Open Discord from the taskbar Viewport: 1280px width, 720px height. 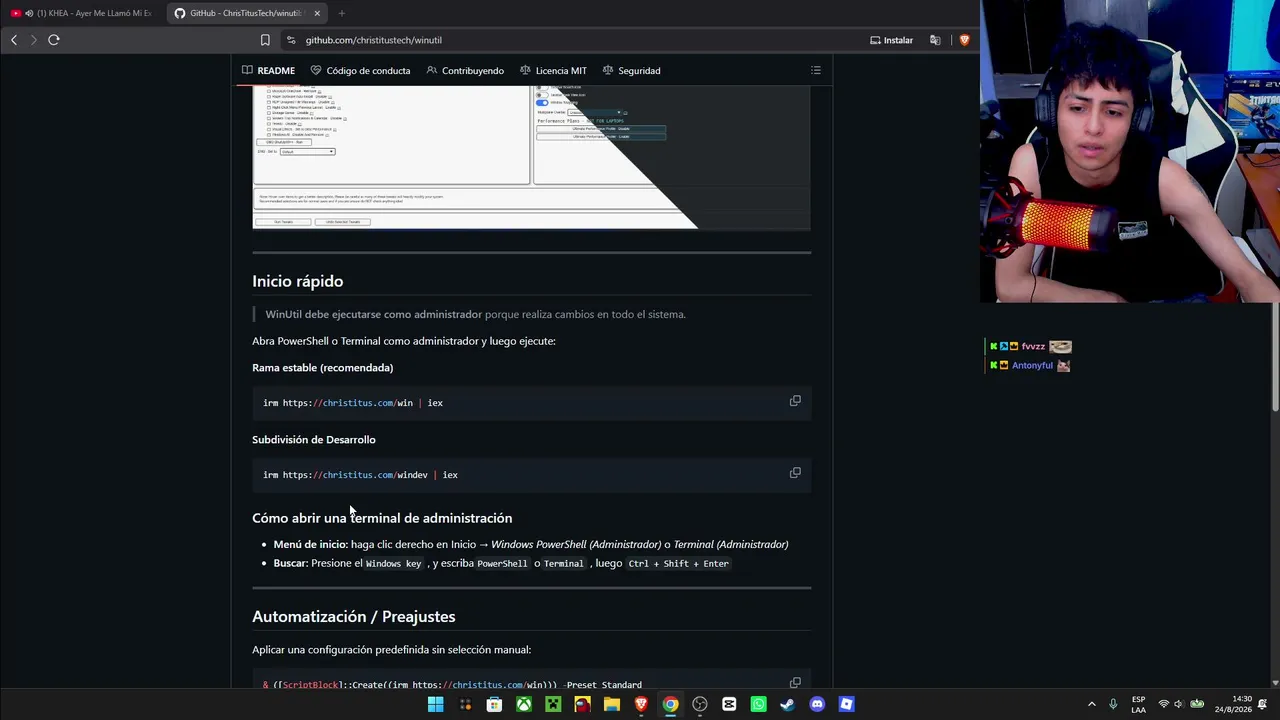coord(817,704)
